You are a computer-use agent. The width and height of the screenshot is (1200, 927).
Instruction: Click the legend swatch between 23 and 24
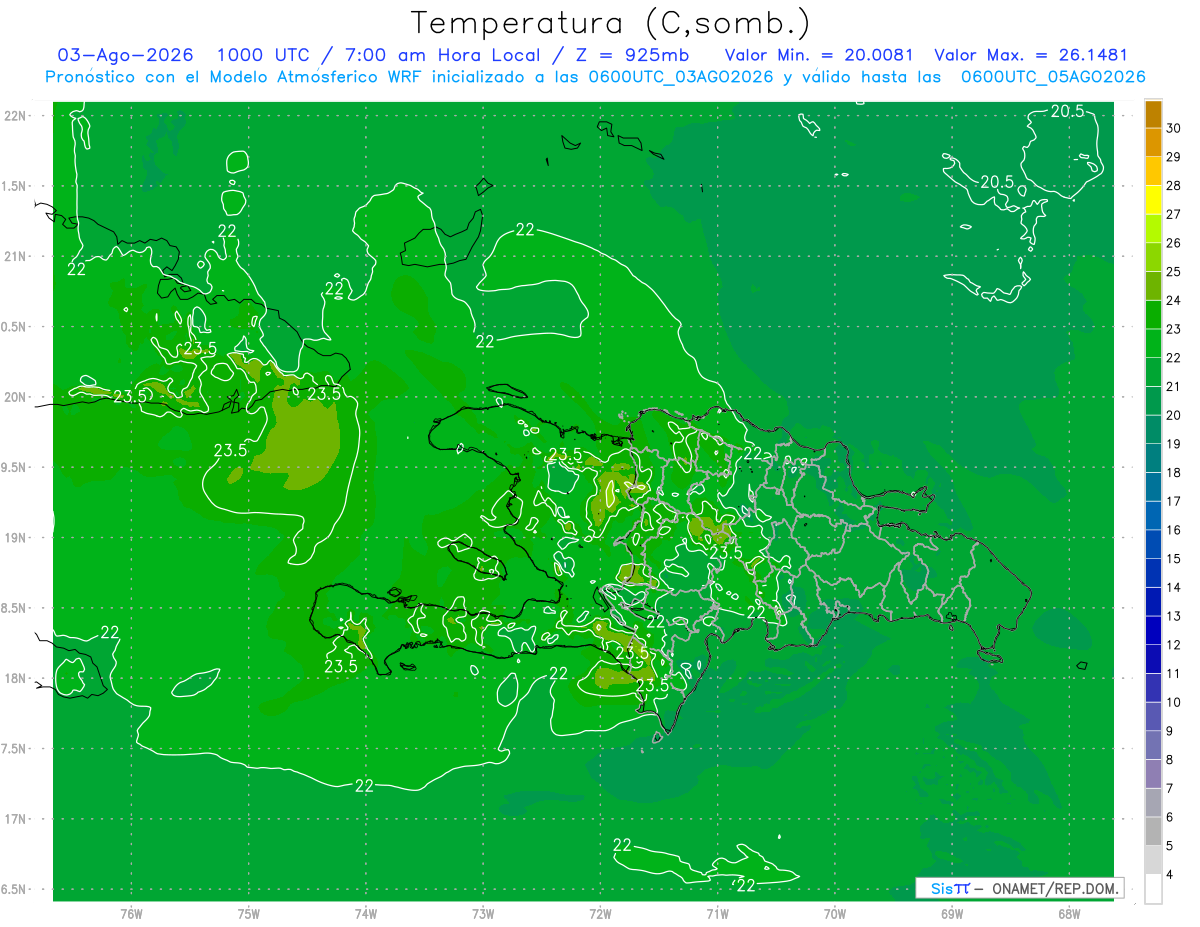1153,315
